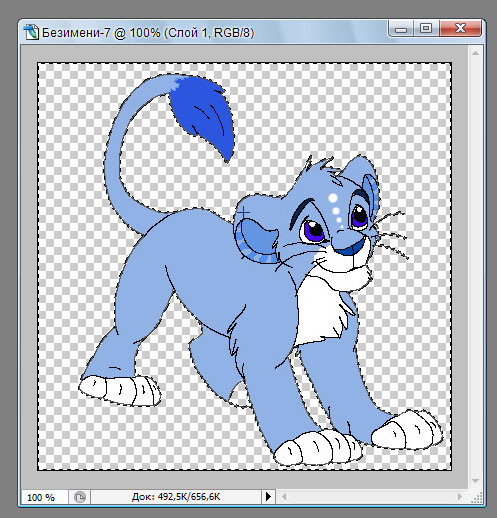
Task: Click the circular status icon beside the zoom field
Action: [x=80, y=497]
